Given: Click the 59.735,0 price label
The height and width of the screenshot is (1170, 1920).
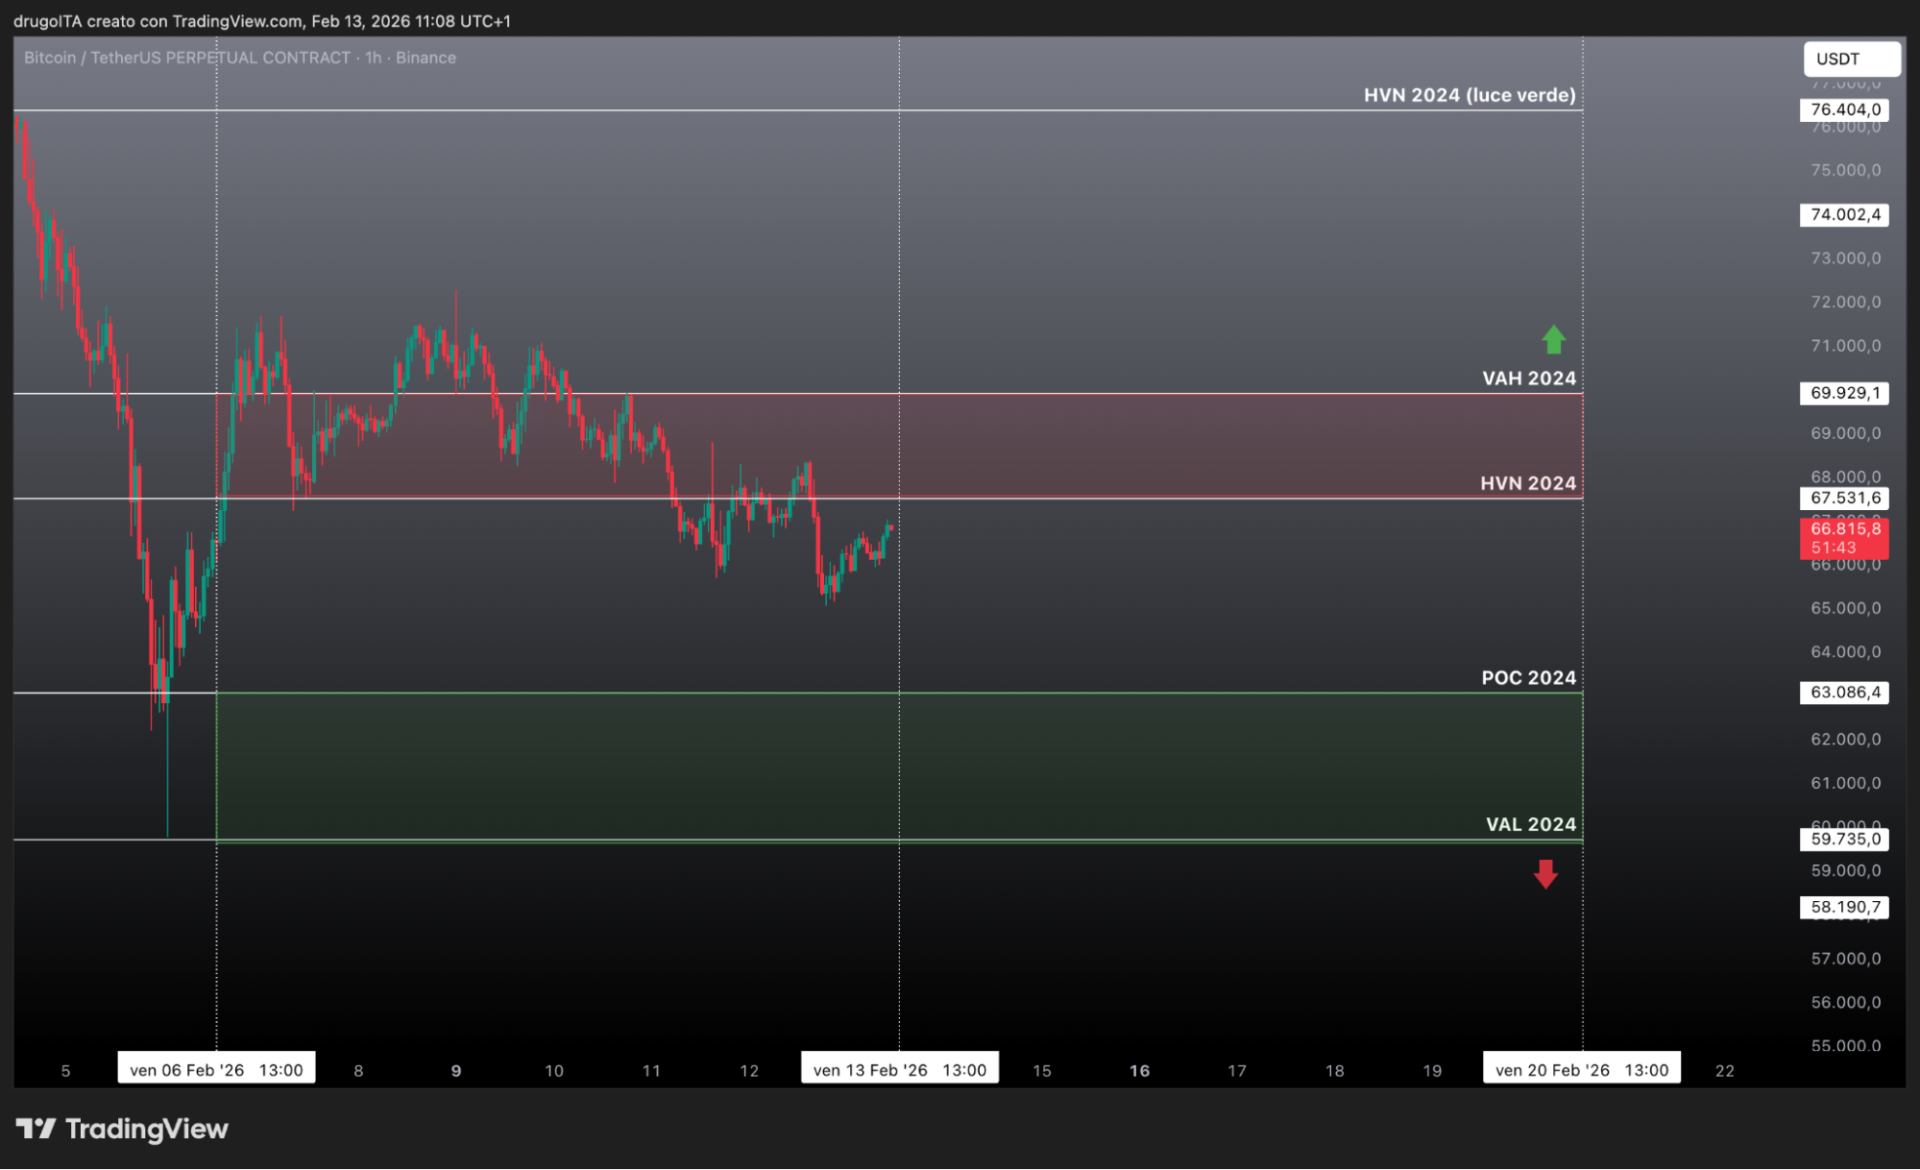Looking at the screenshot, I should [x=1845, y=839].
